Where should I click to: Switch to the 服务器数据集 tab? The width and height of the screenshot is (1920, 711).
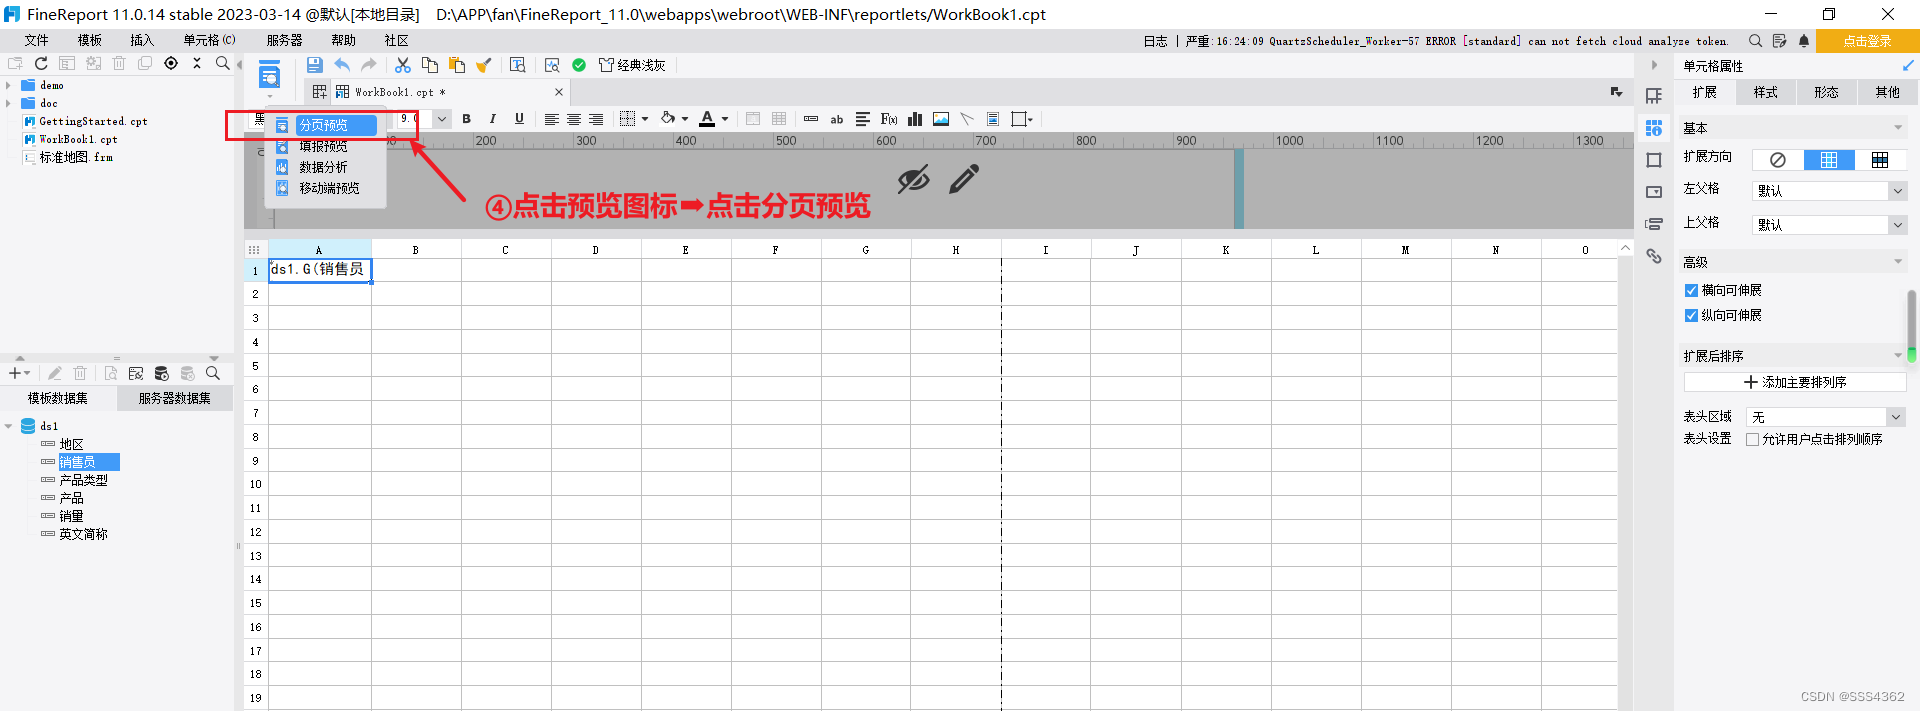point(175,398)
